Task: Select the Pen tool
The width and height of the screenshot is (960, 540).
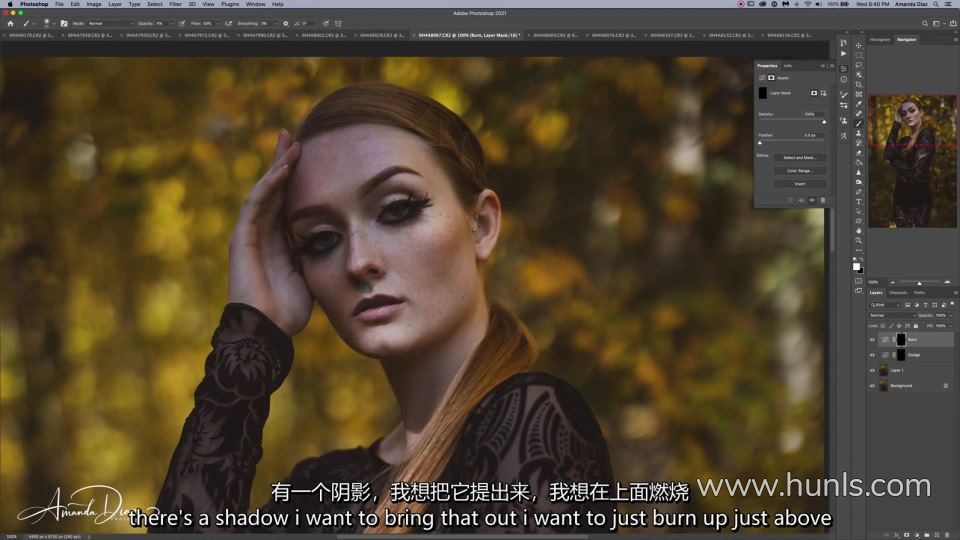Action: [859, 192]
